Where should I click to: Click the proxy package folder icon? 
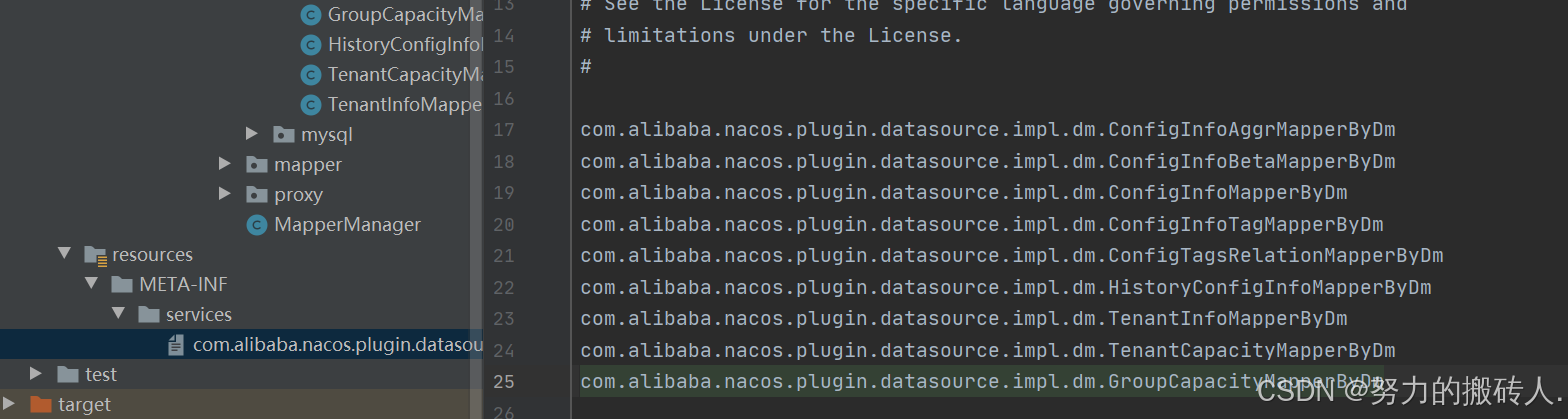click(x=257, y=194)
